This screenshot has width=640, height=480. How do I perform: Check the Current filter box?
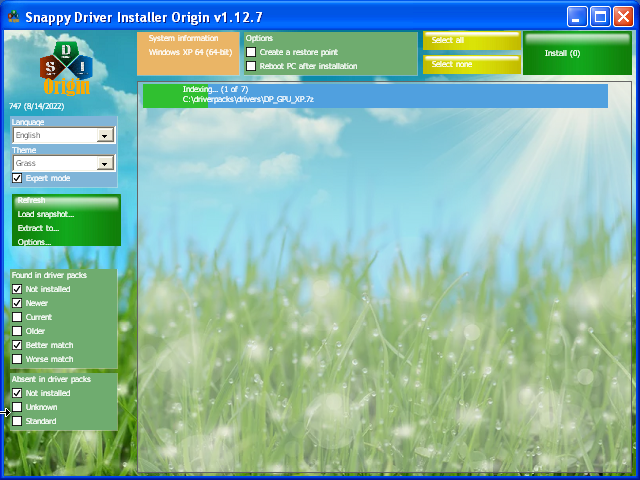pos(17,317)
